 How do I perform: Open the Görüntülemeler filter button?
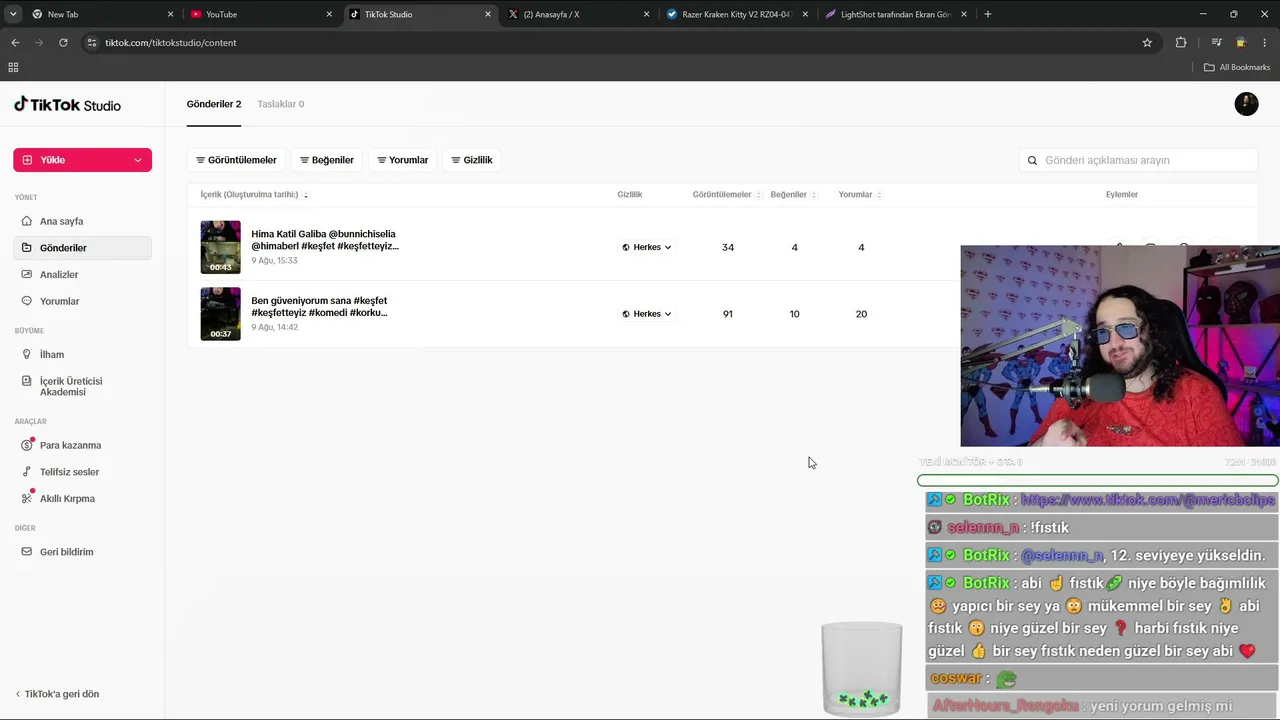pyautogui.click(x=236, y=160)
